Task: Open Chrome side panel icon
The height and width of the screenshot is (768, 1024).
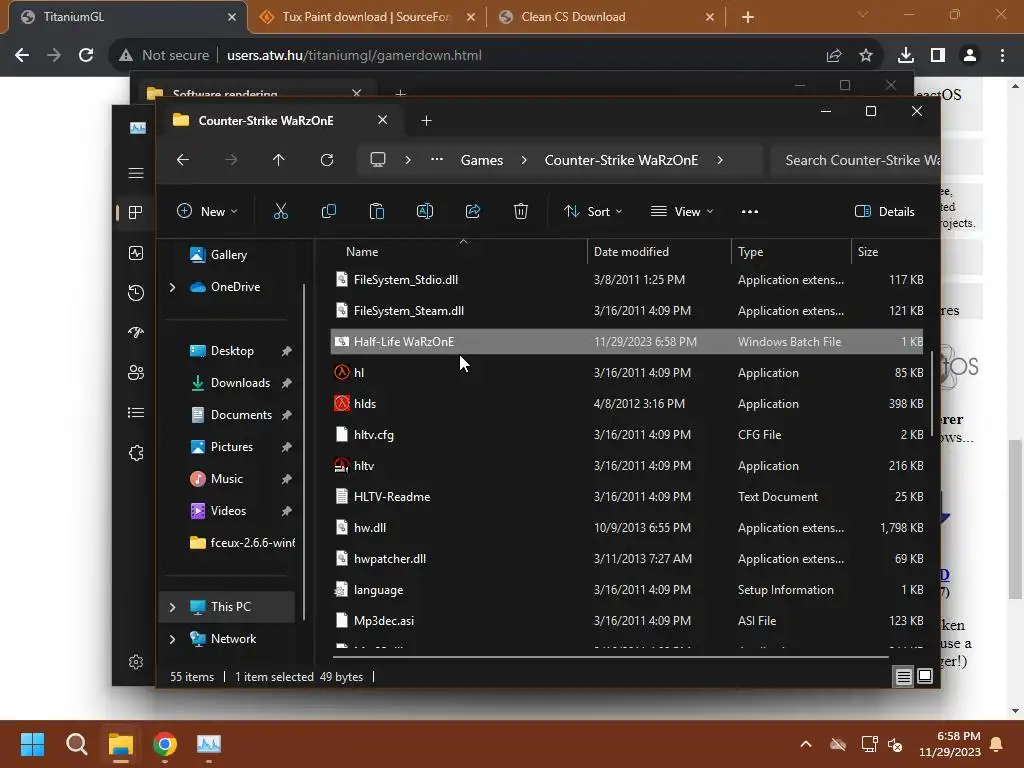Action: point(938,56)
